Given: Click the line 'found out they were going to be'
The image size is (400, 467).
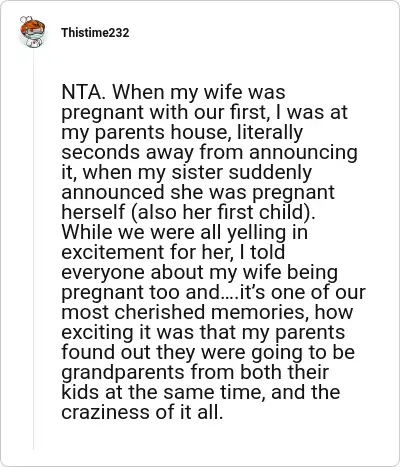Looking at the screenshot, I should [208, 352].
